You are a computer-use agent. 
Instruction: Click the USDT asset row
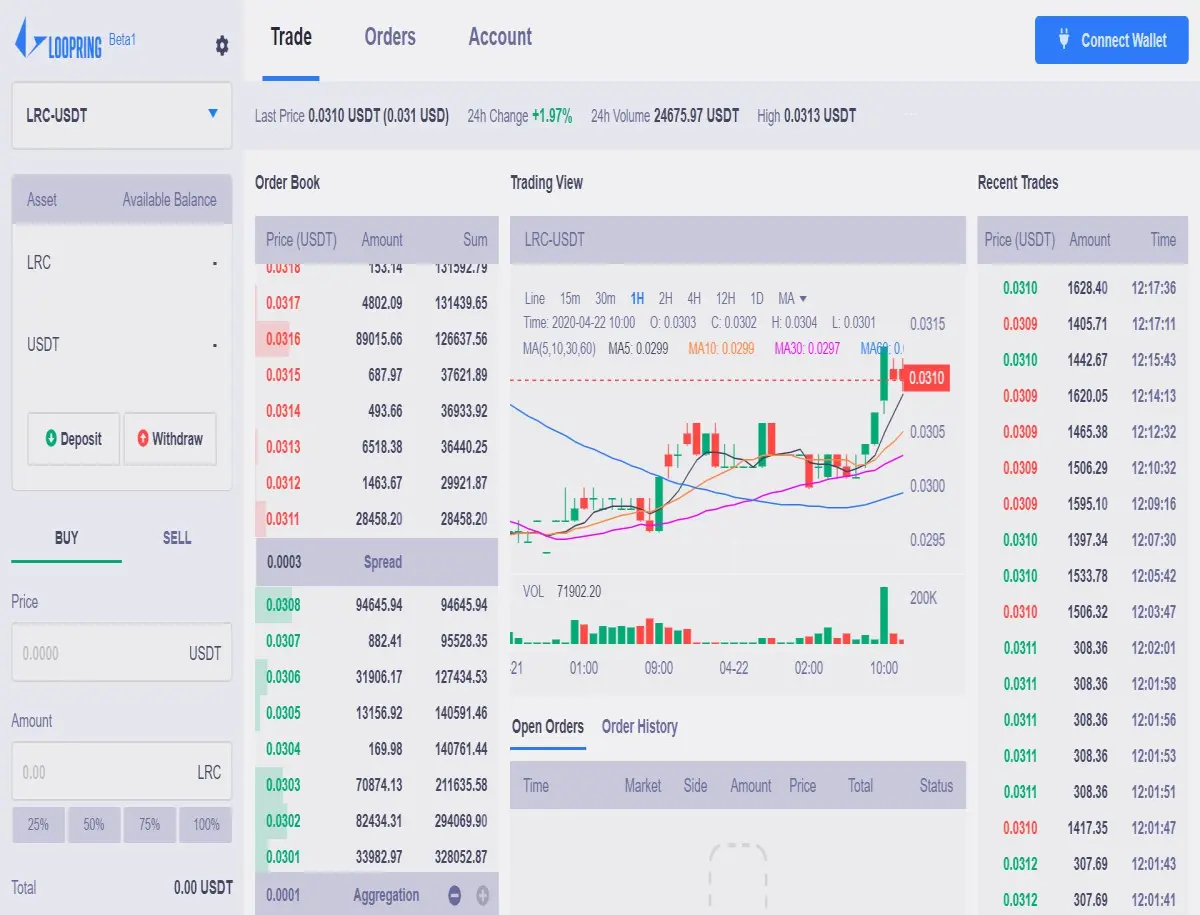[x=121, y=345]
